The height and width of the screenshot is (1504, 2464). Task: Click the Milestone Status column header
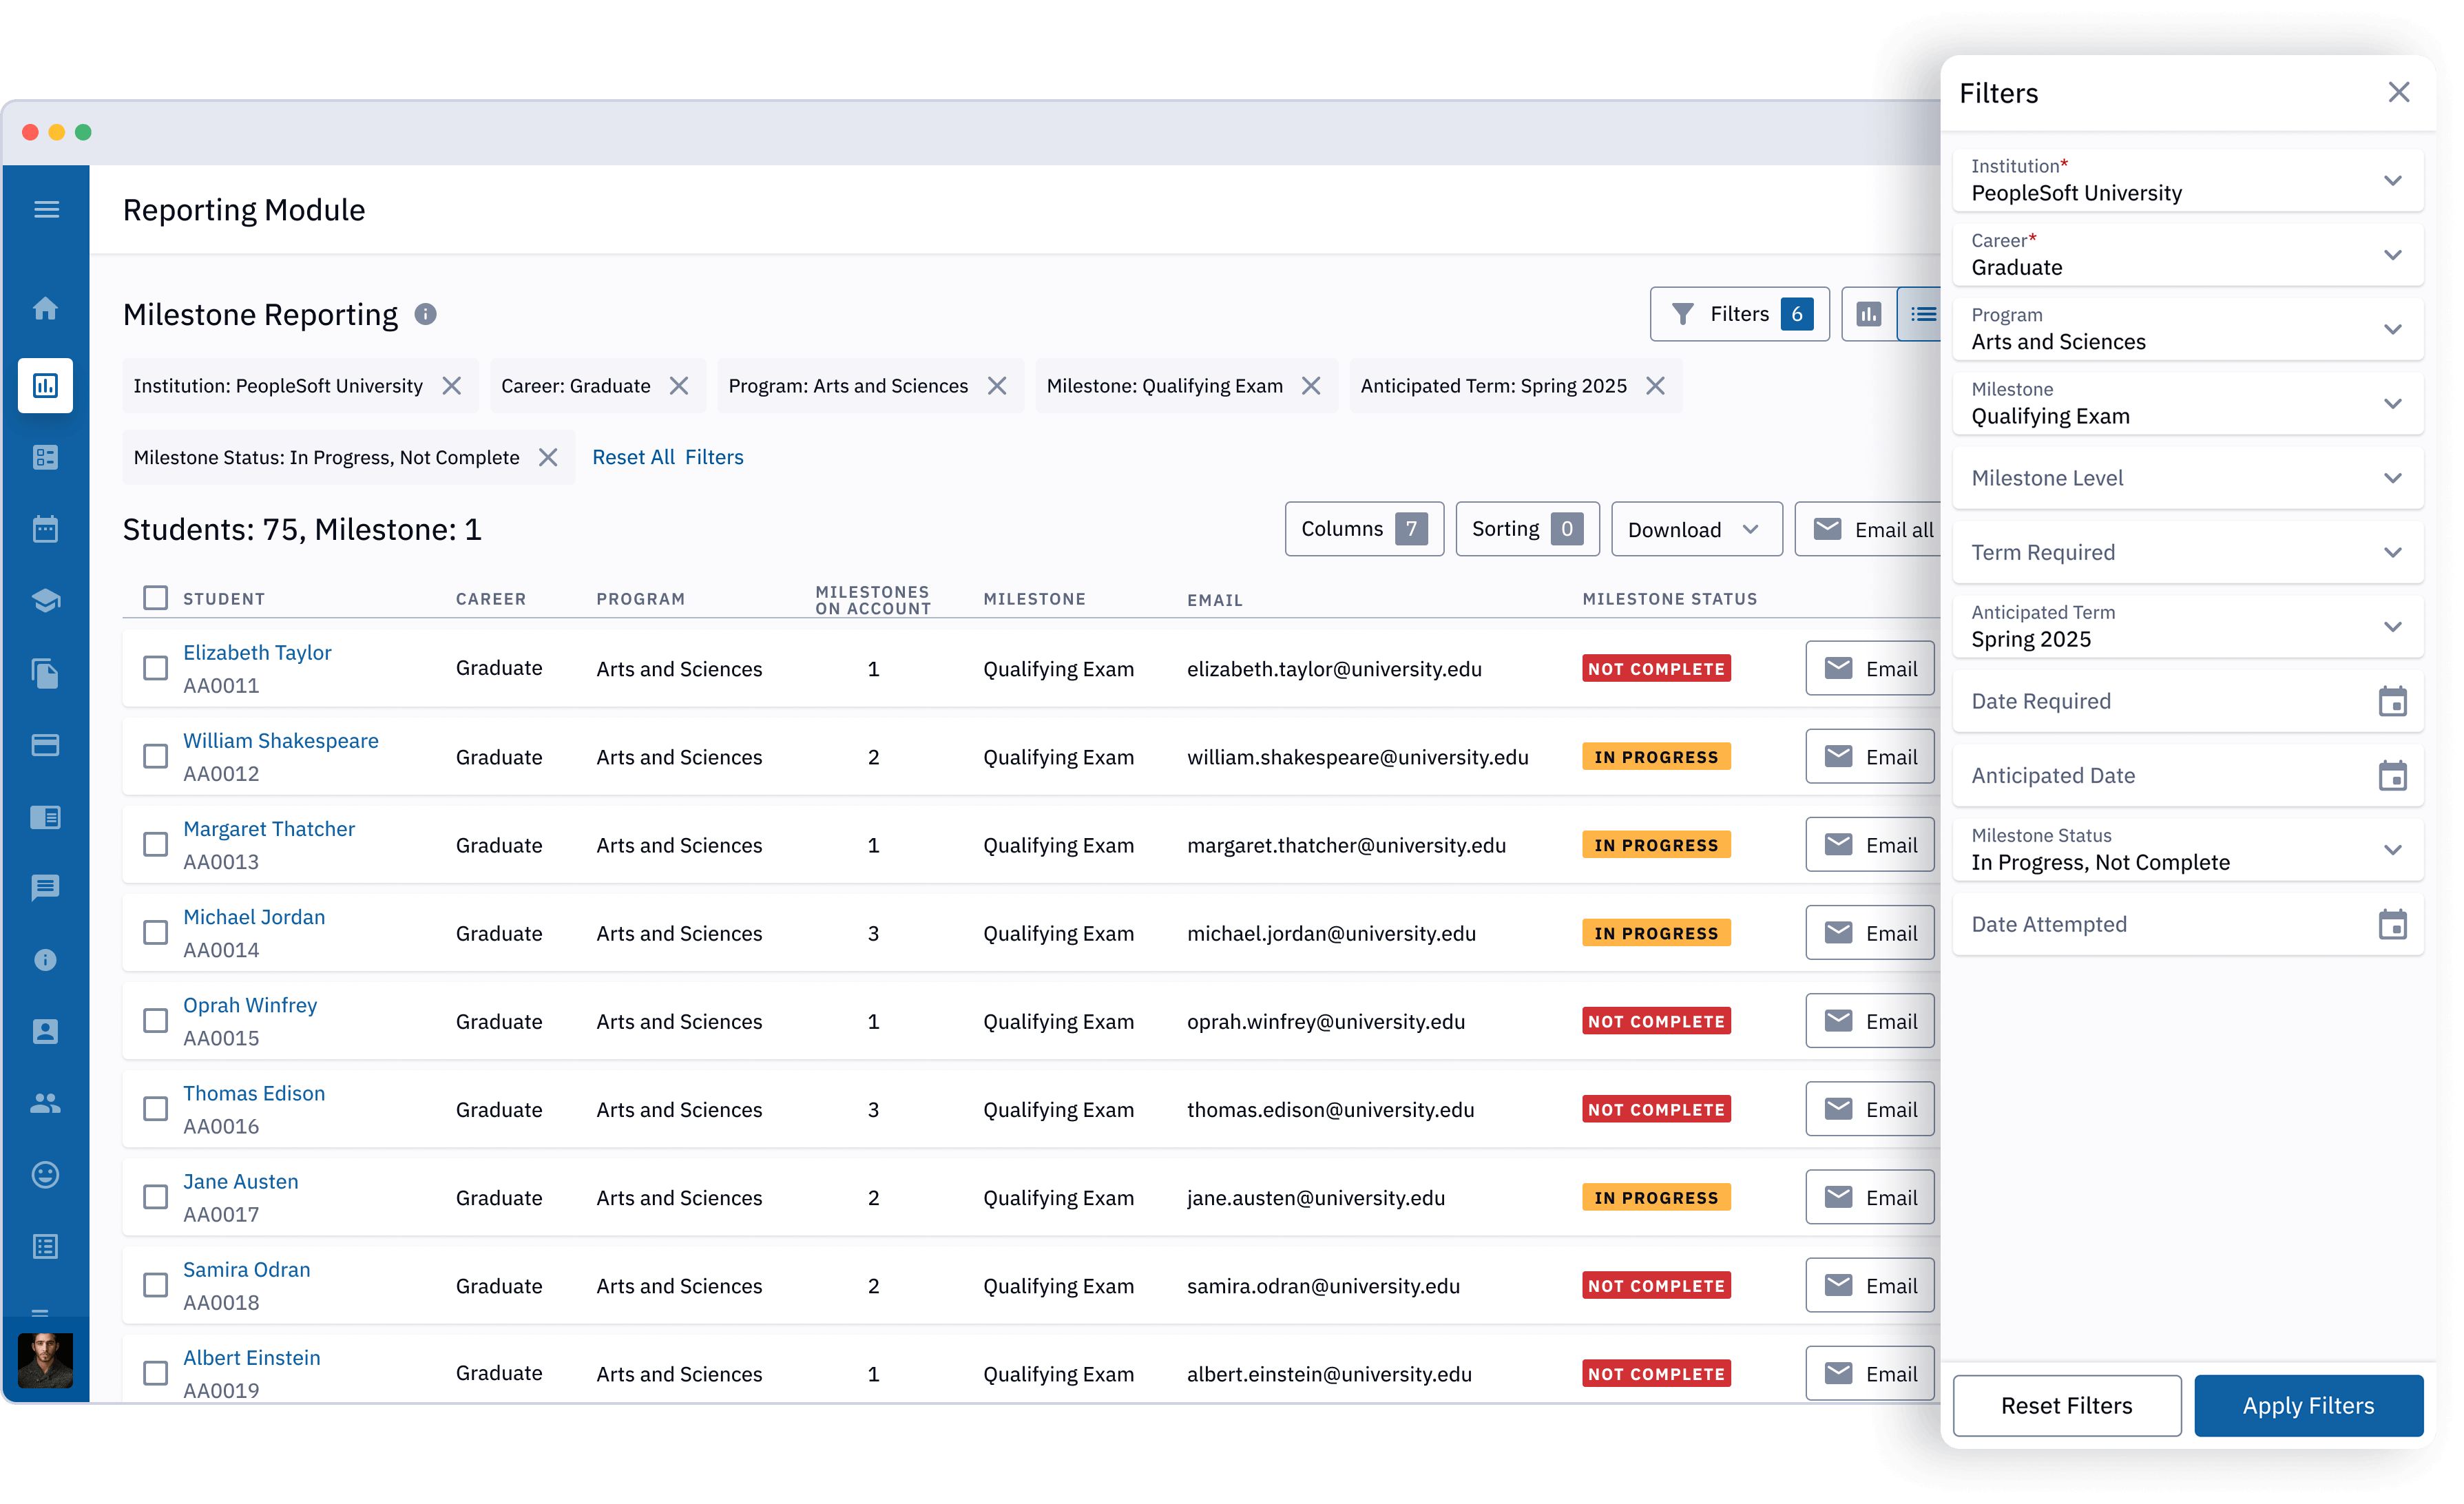(x=1669, y=599)
